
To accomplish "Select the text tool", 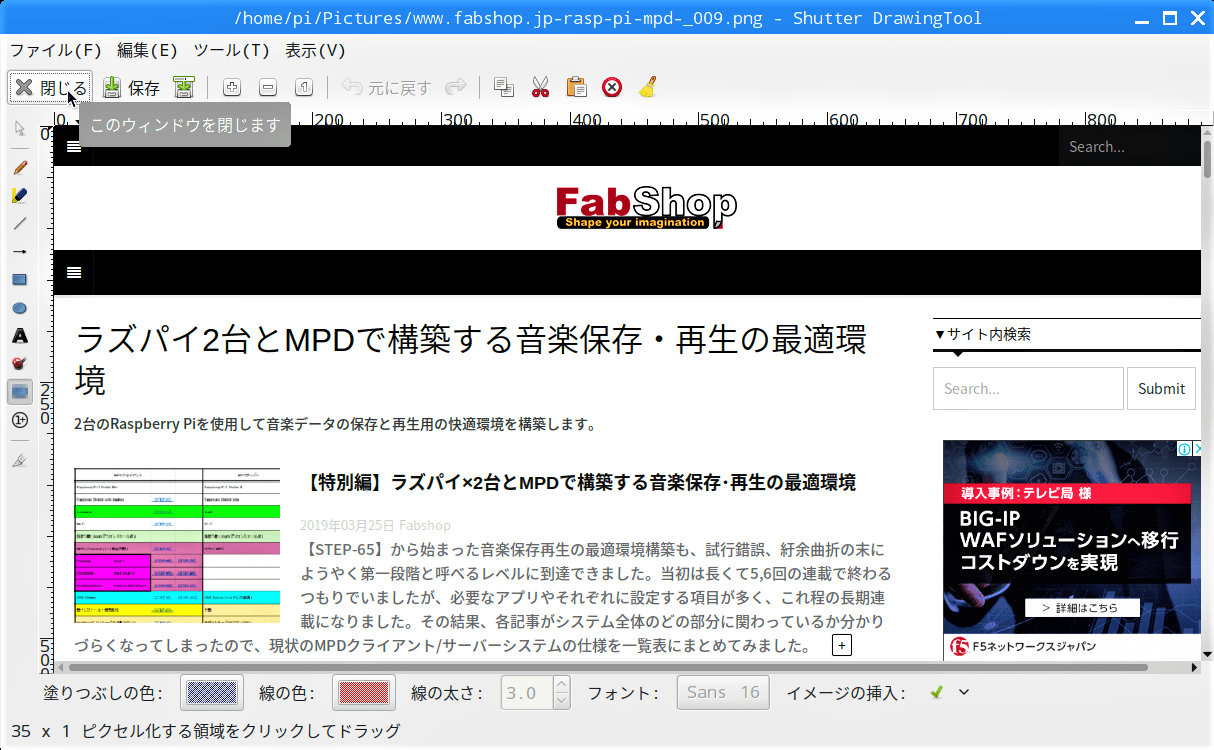I will point(20,336).
